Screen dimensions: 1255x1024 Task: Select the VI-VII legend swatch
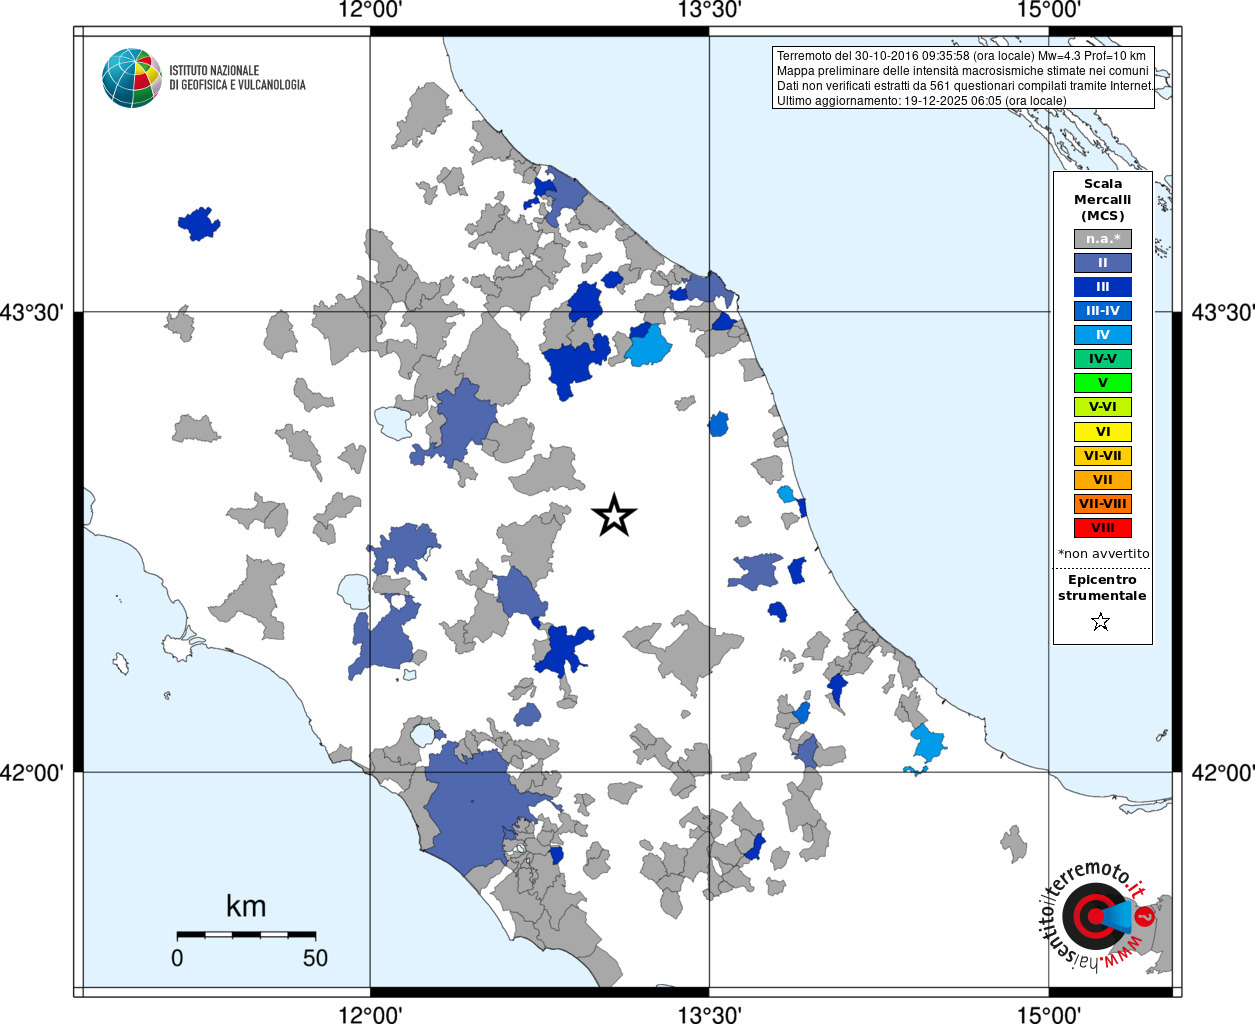click(1103, 456)
